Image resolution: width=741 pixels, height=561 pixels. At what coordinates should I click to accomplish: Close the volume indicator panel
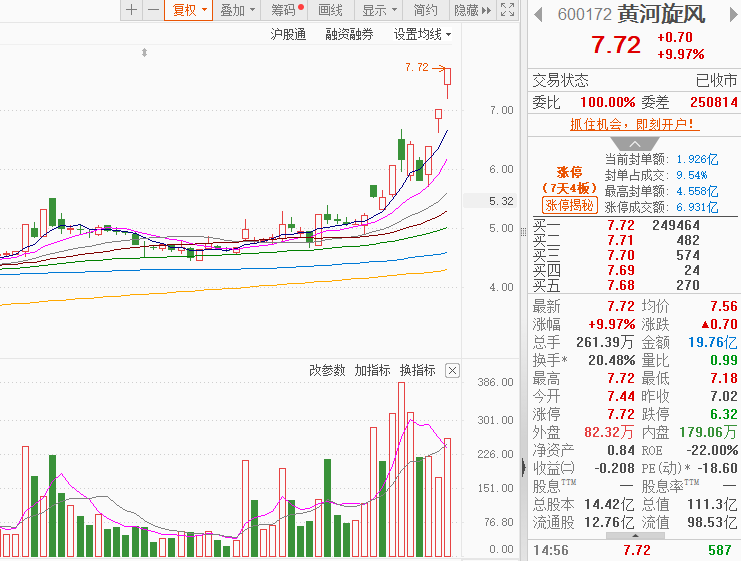coord(452,371)
